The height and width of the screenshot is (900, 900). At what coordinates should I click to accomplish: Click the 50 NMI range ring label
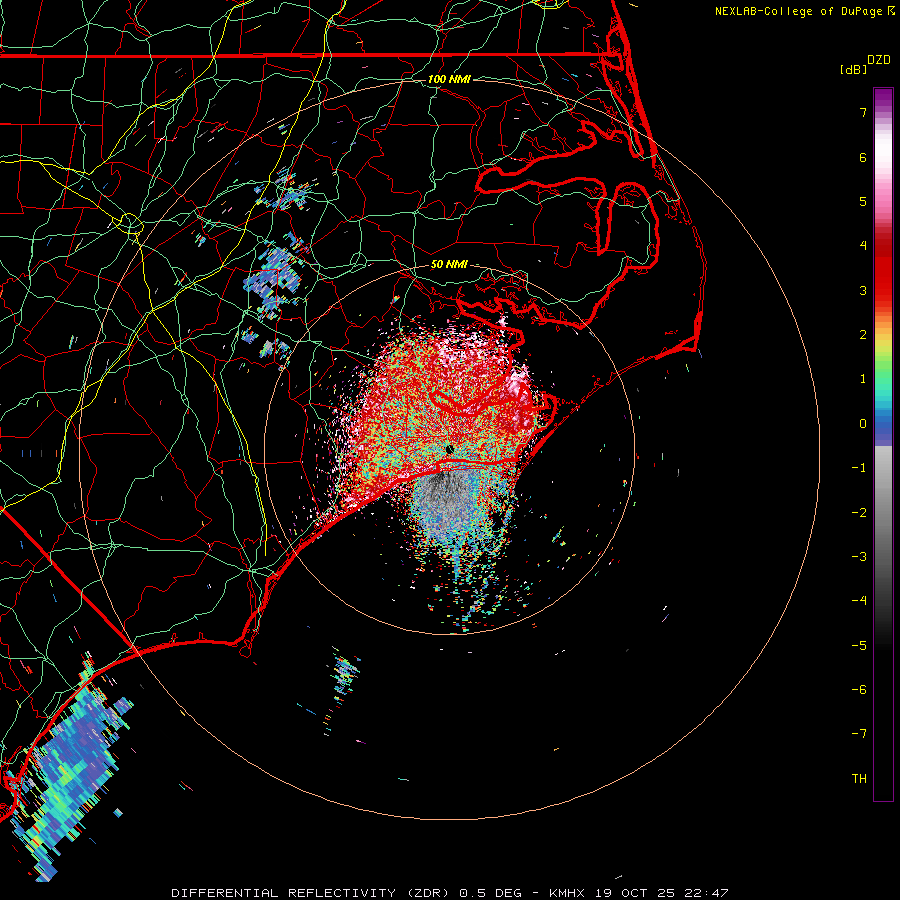point(449,265)
